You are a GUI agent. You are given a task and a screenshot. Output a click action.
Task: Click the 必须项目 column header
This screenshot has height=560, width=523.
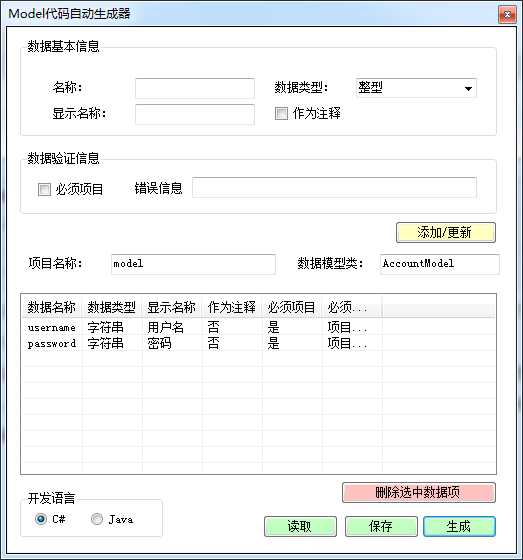coord(292,307)
